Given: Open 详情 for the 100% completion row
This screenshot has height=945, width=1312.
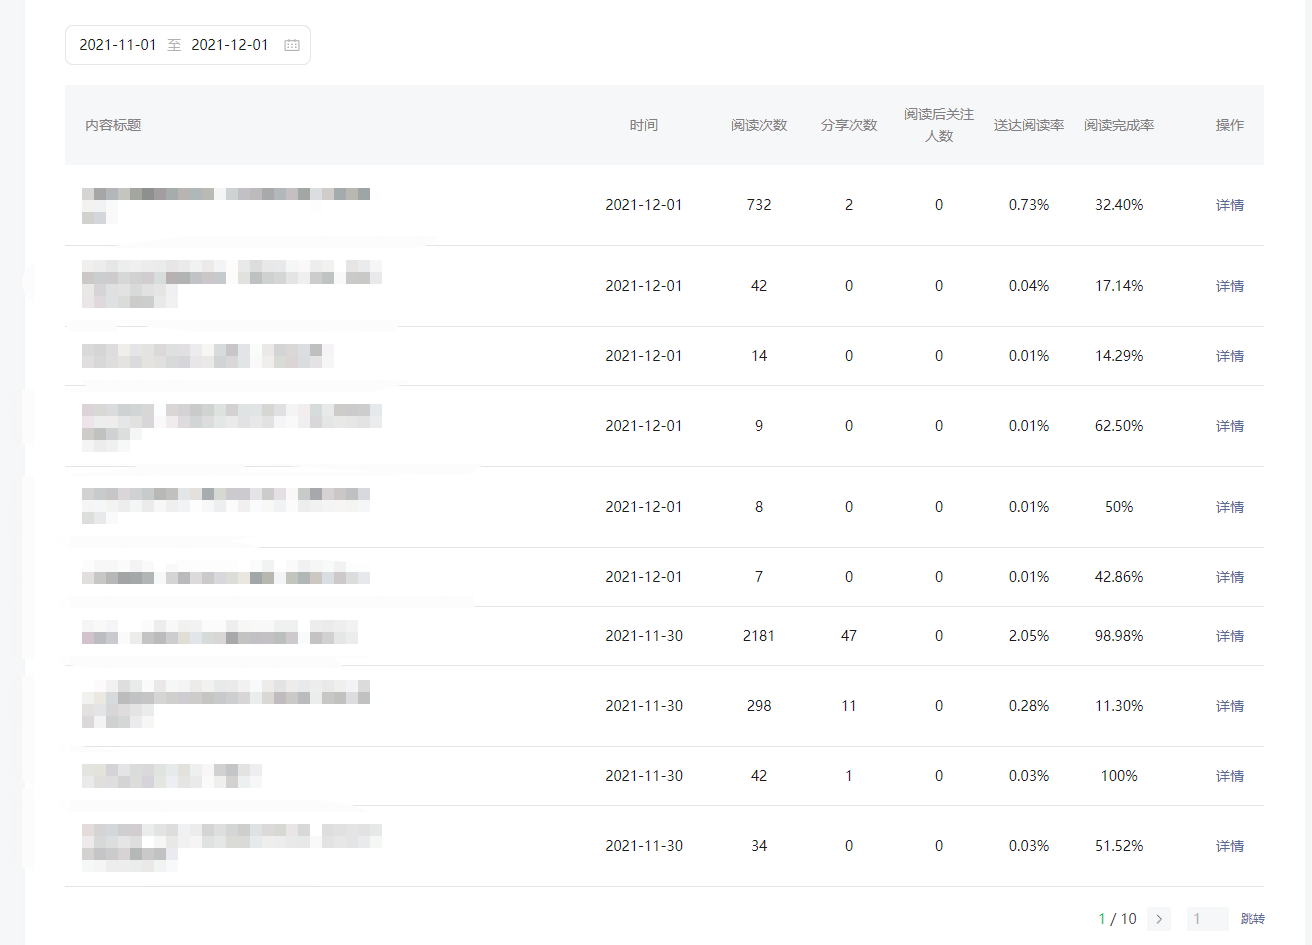Looking at the screenshot, I should pyautogui.click(x=1230, y=776).
